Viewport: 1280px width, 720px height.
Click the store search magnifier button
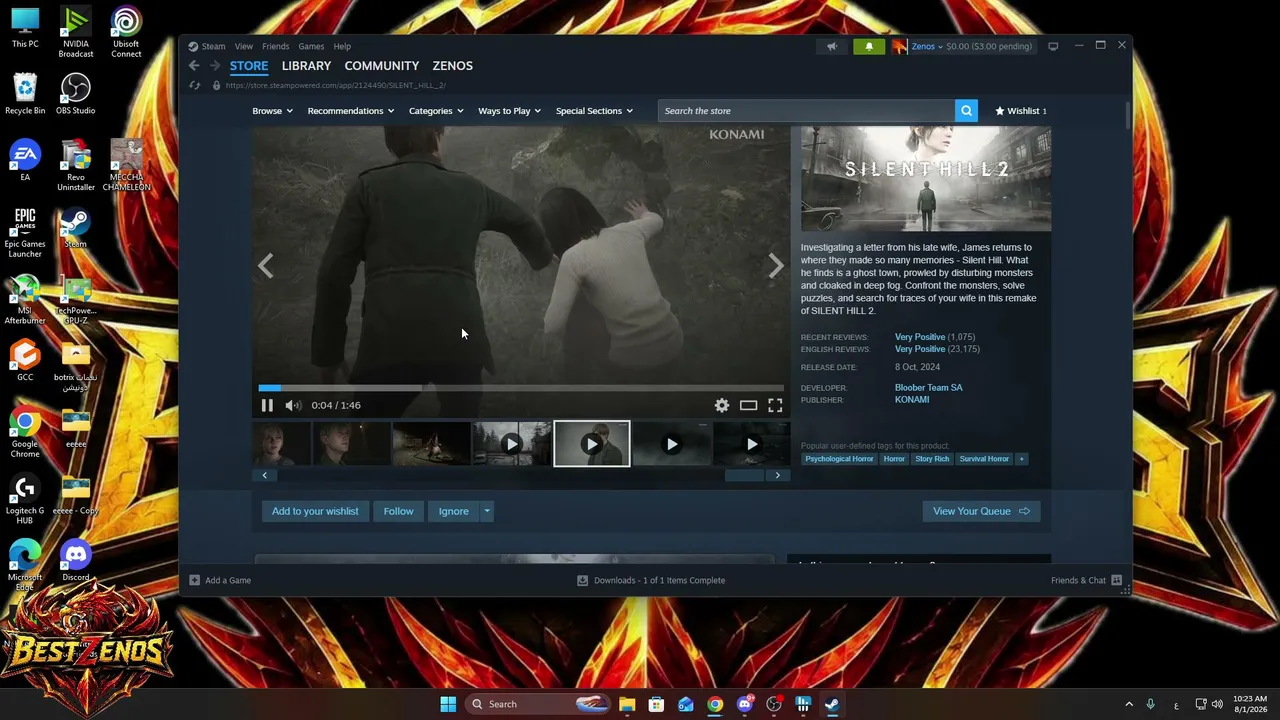966,111
